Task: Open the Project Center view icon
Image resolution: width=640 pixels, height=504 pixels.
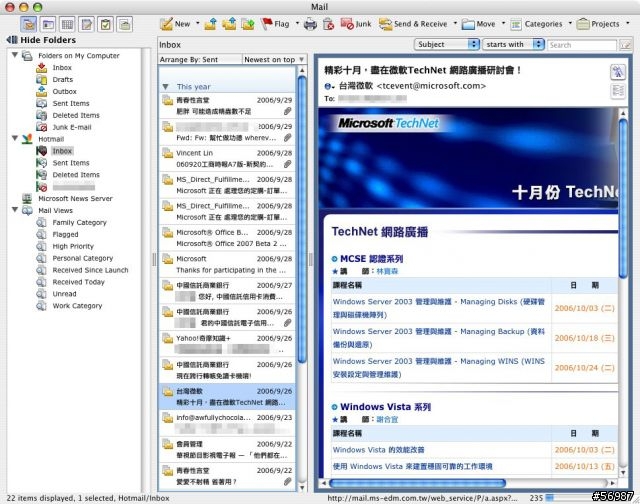Action: 124,24
